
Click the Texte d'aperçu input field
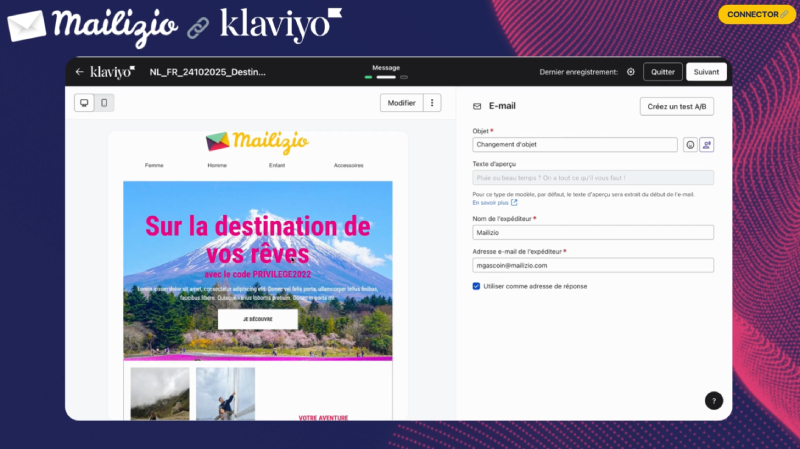[x=593, y=178]
